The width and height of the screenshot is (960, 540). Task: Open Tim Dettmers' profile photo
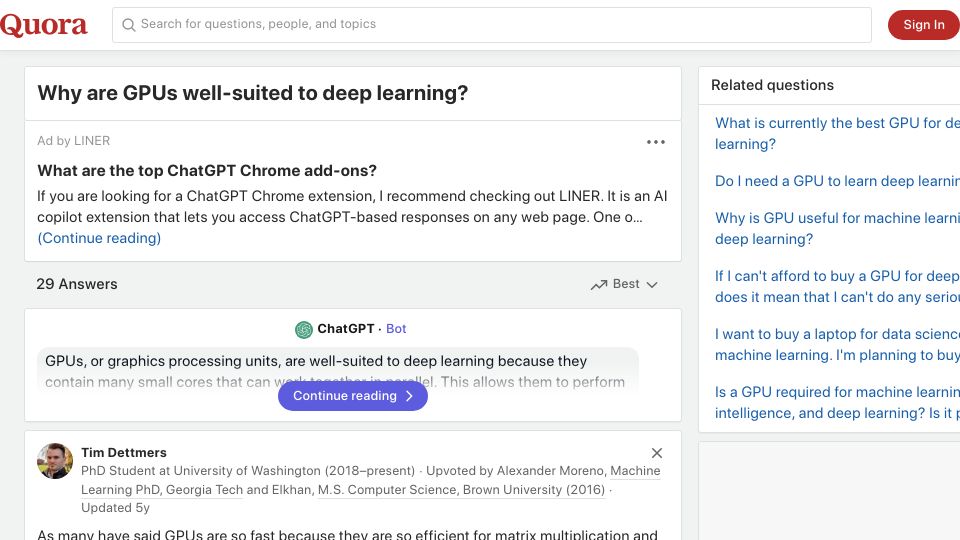tap(55, 461)
